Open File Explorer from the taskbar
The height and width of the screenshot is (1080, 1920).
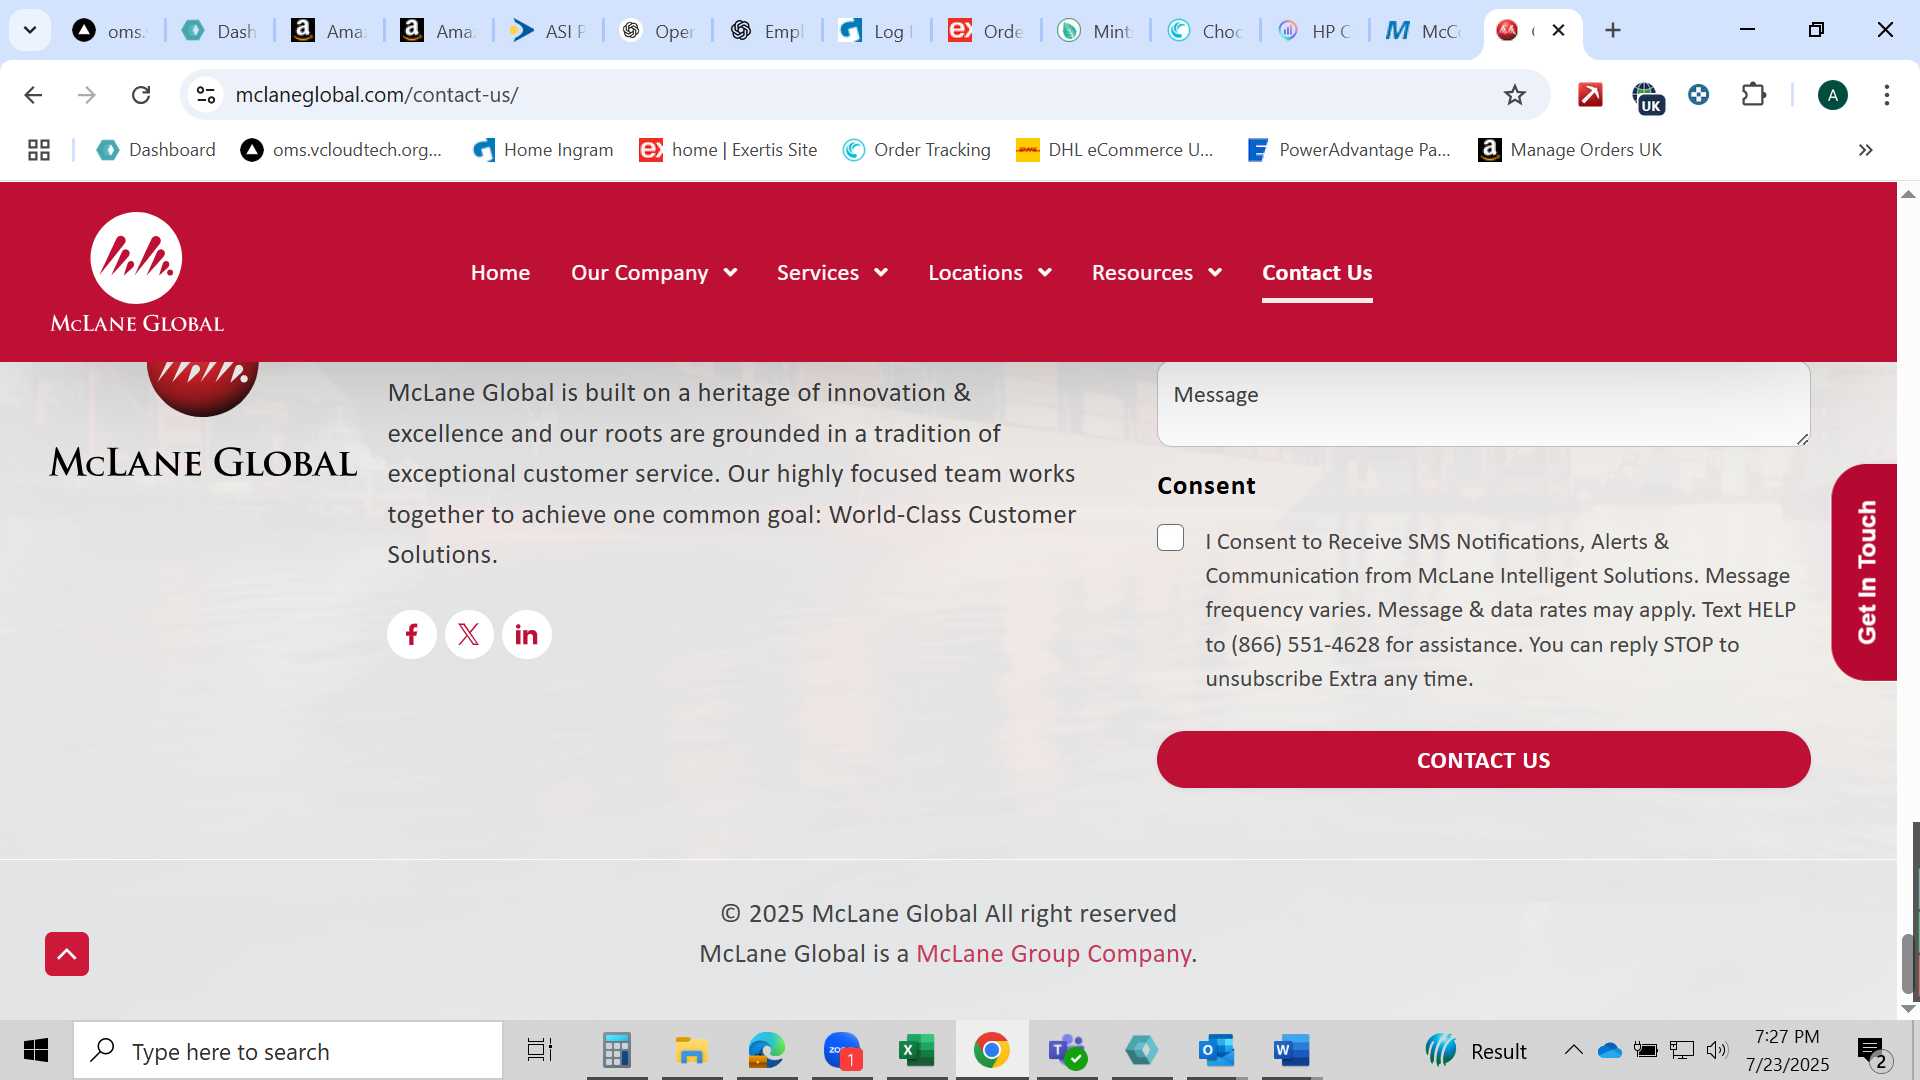691,1051
